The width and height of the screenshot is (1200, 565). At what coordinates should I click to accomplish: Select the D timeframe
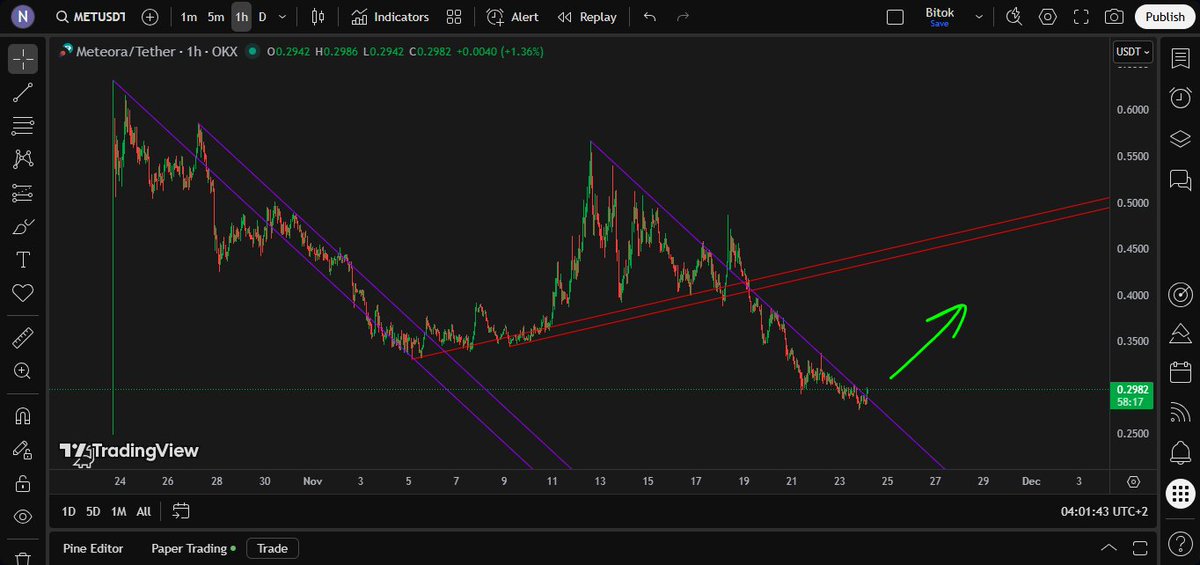pos(263,17)
